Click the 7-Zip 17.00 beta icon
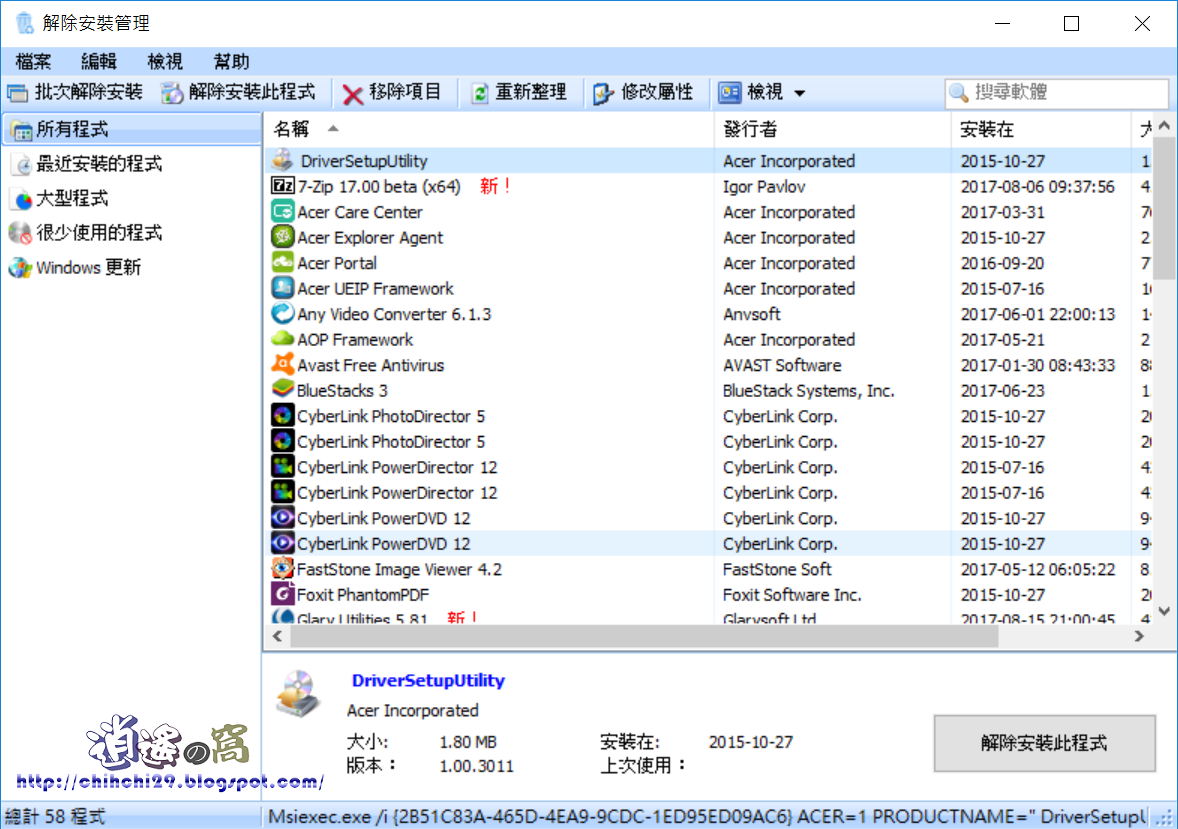 [282, 186]
